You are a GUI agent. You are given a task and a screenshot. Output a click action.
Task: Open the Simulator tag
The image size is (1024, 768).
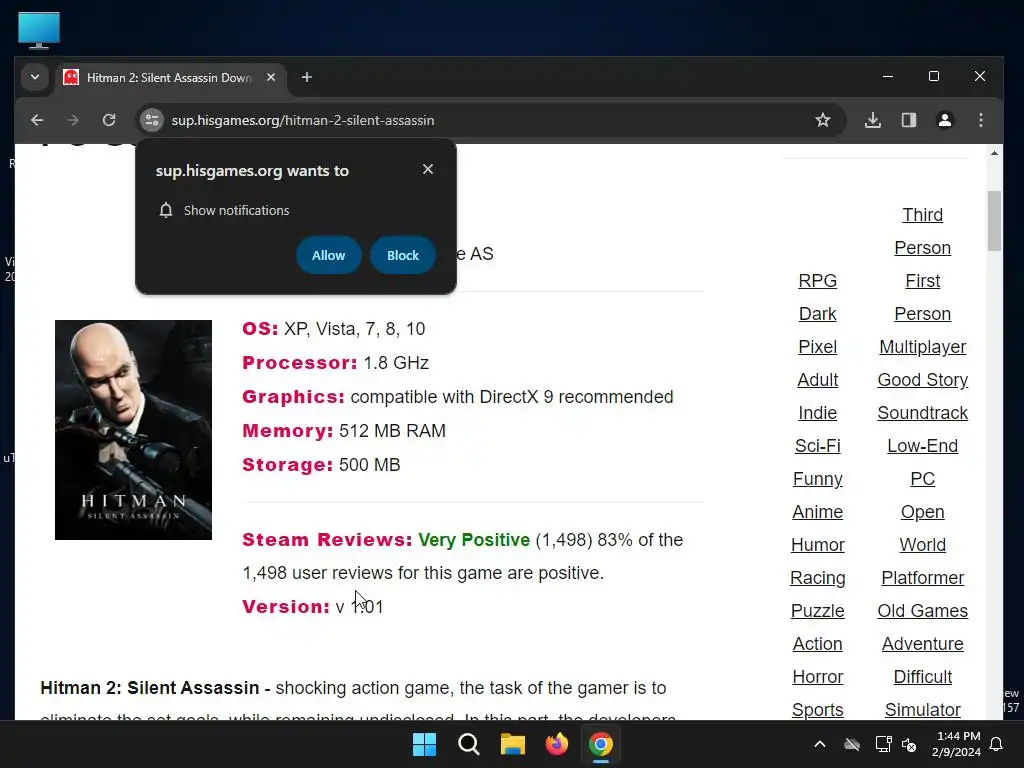(922, 710)
